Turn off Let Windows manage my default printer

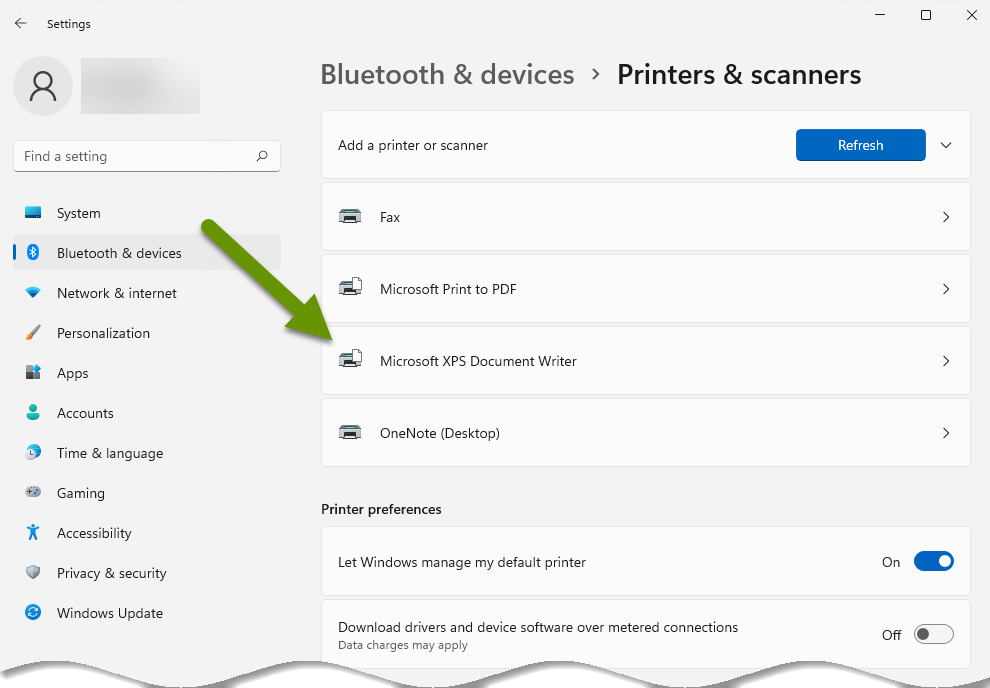(x=933, y=561)
